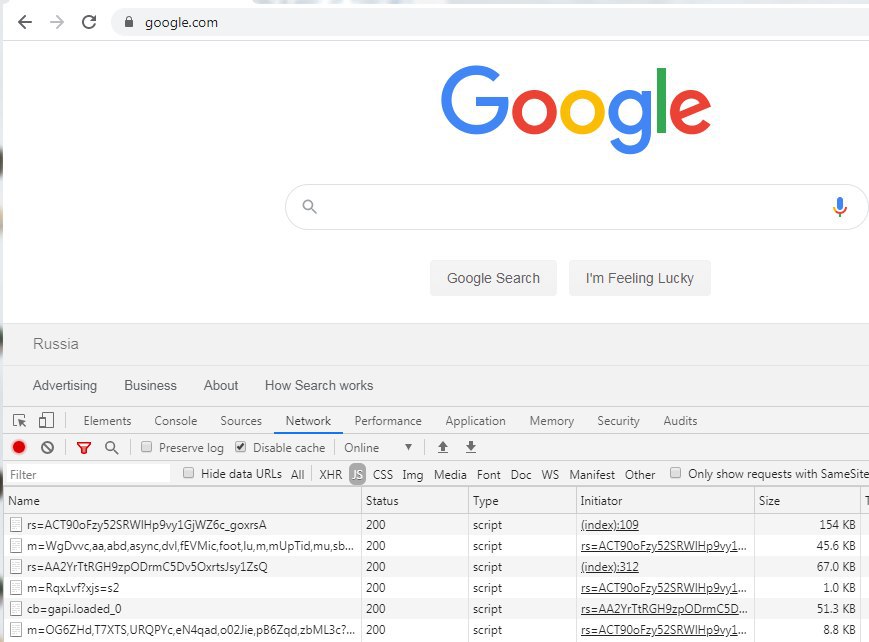Open the Application tab
This screenshot has height=642, width=869.
click(476, 421)
